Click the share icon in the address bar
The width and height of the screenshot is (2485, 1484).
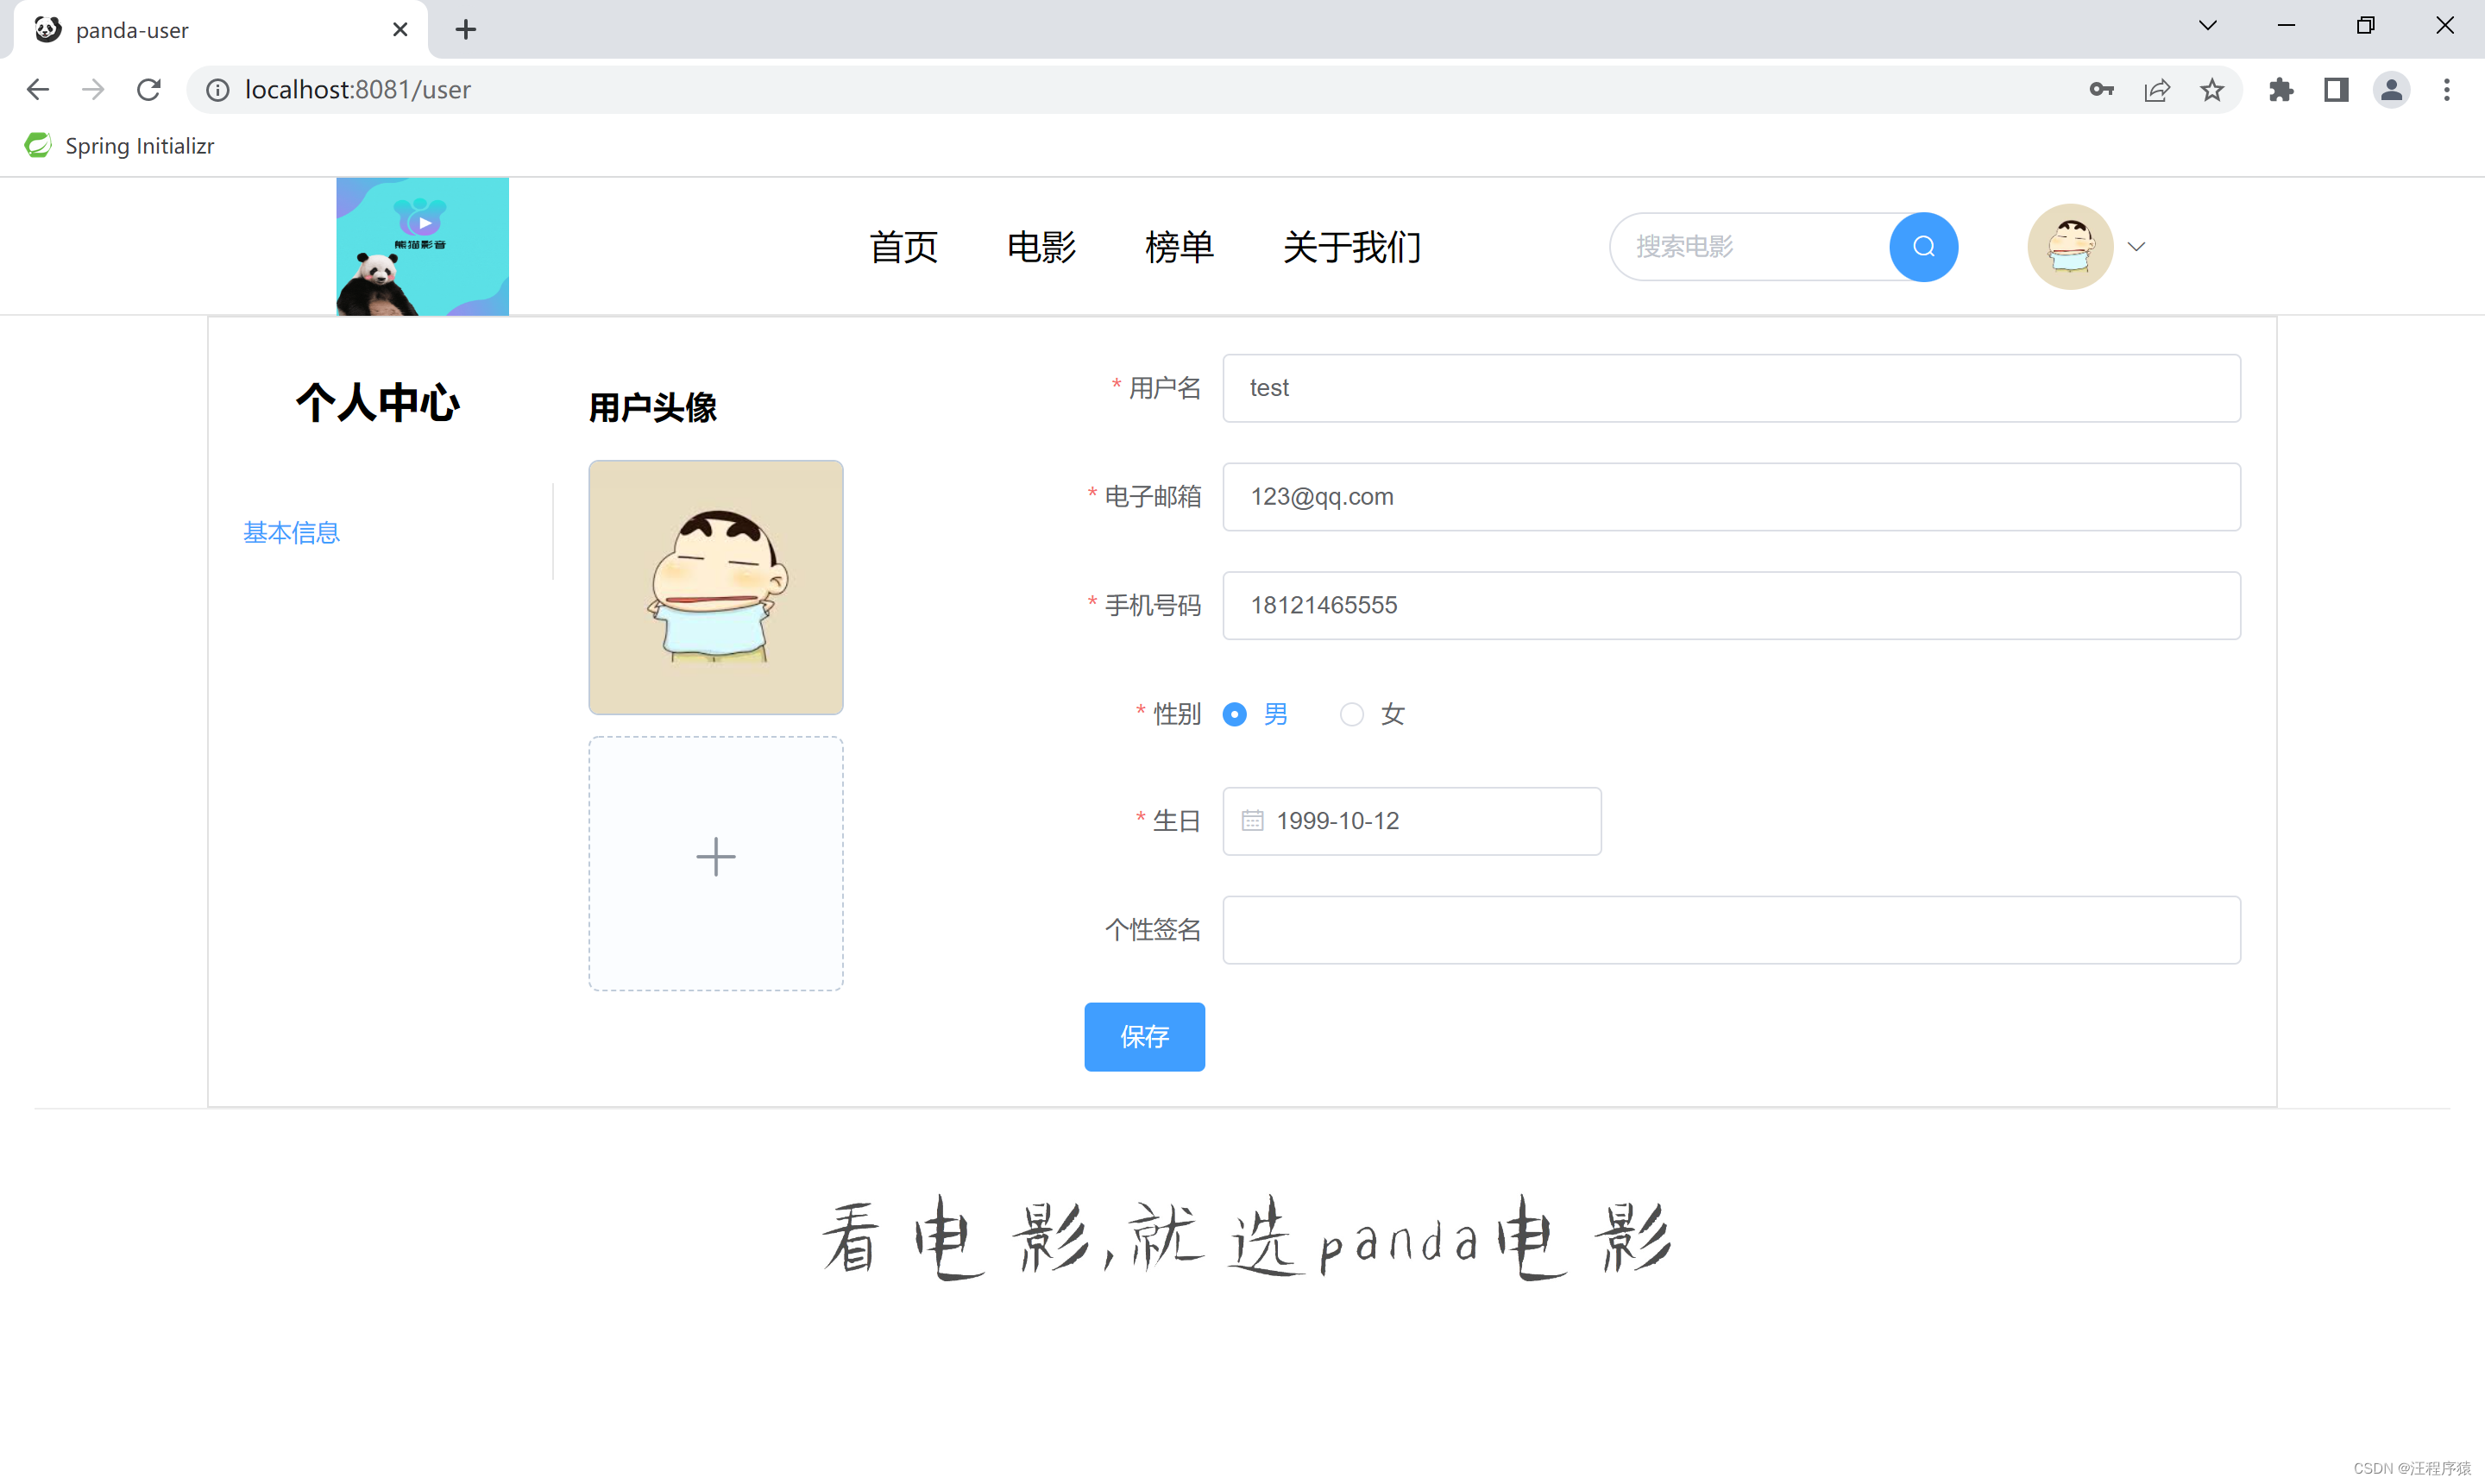(2157, 89)
